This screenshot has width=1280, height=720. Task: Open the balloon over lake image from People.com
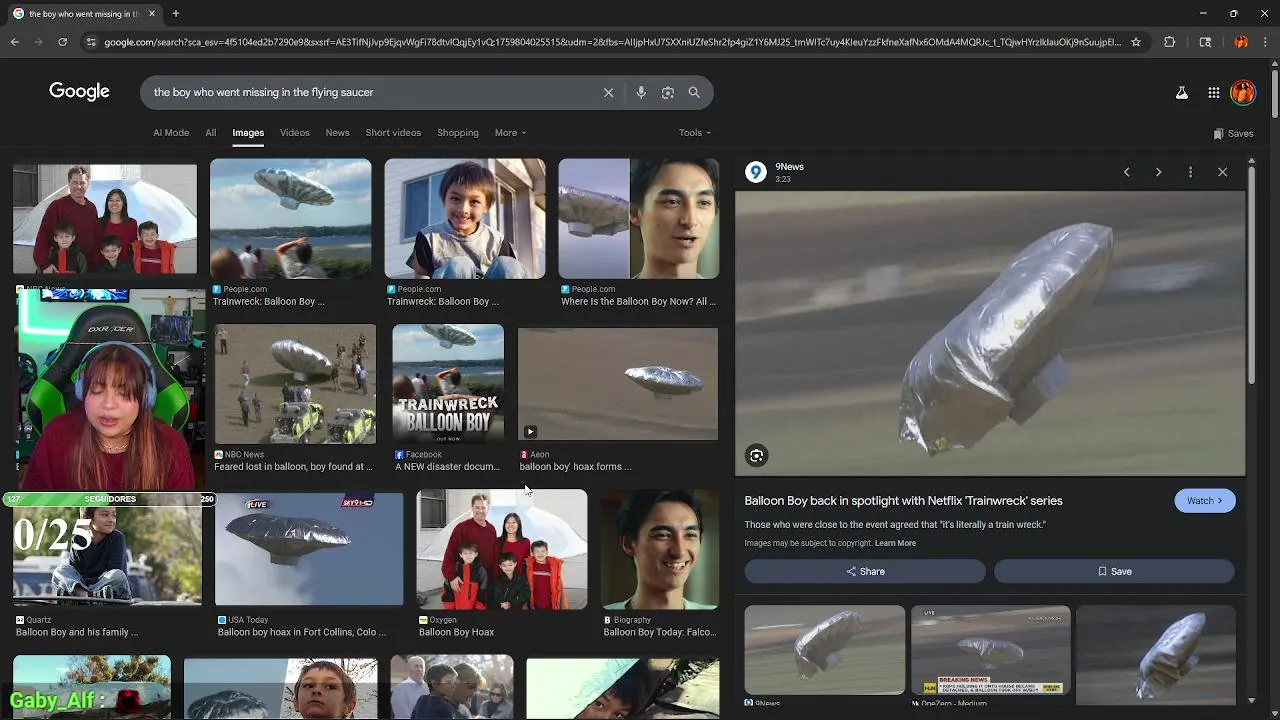point(291,219)
